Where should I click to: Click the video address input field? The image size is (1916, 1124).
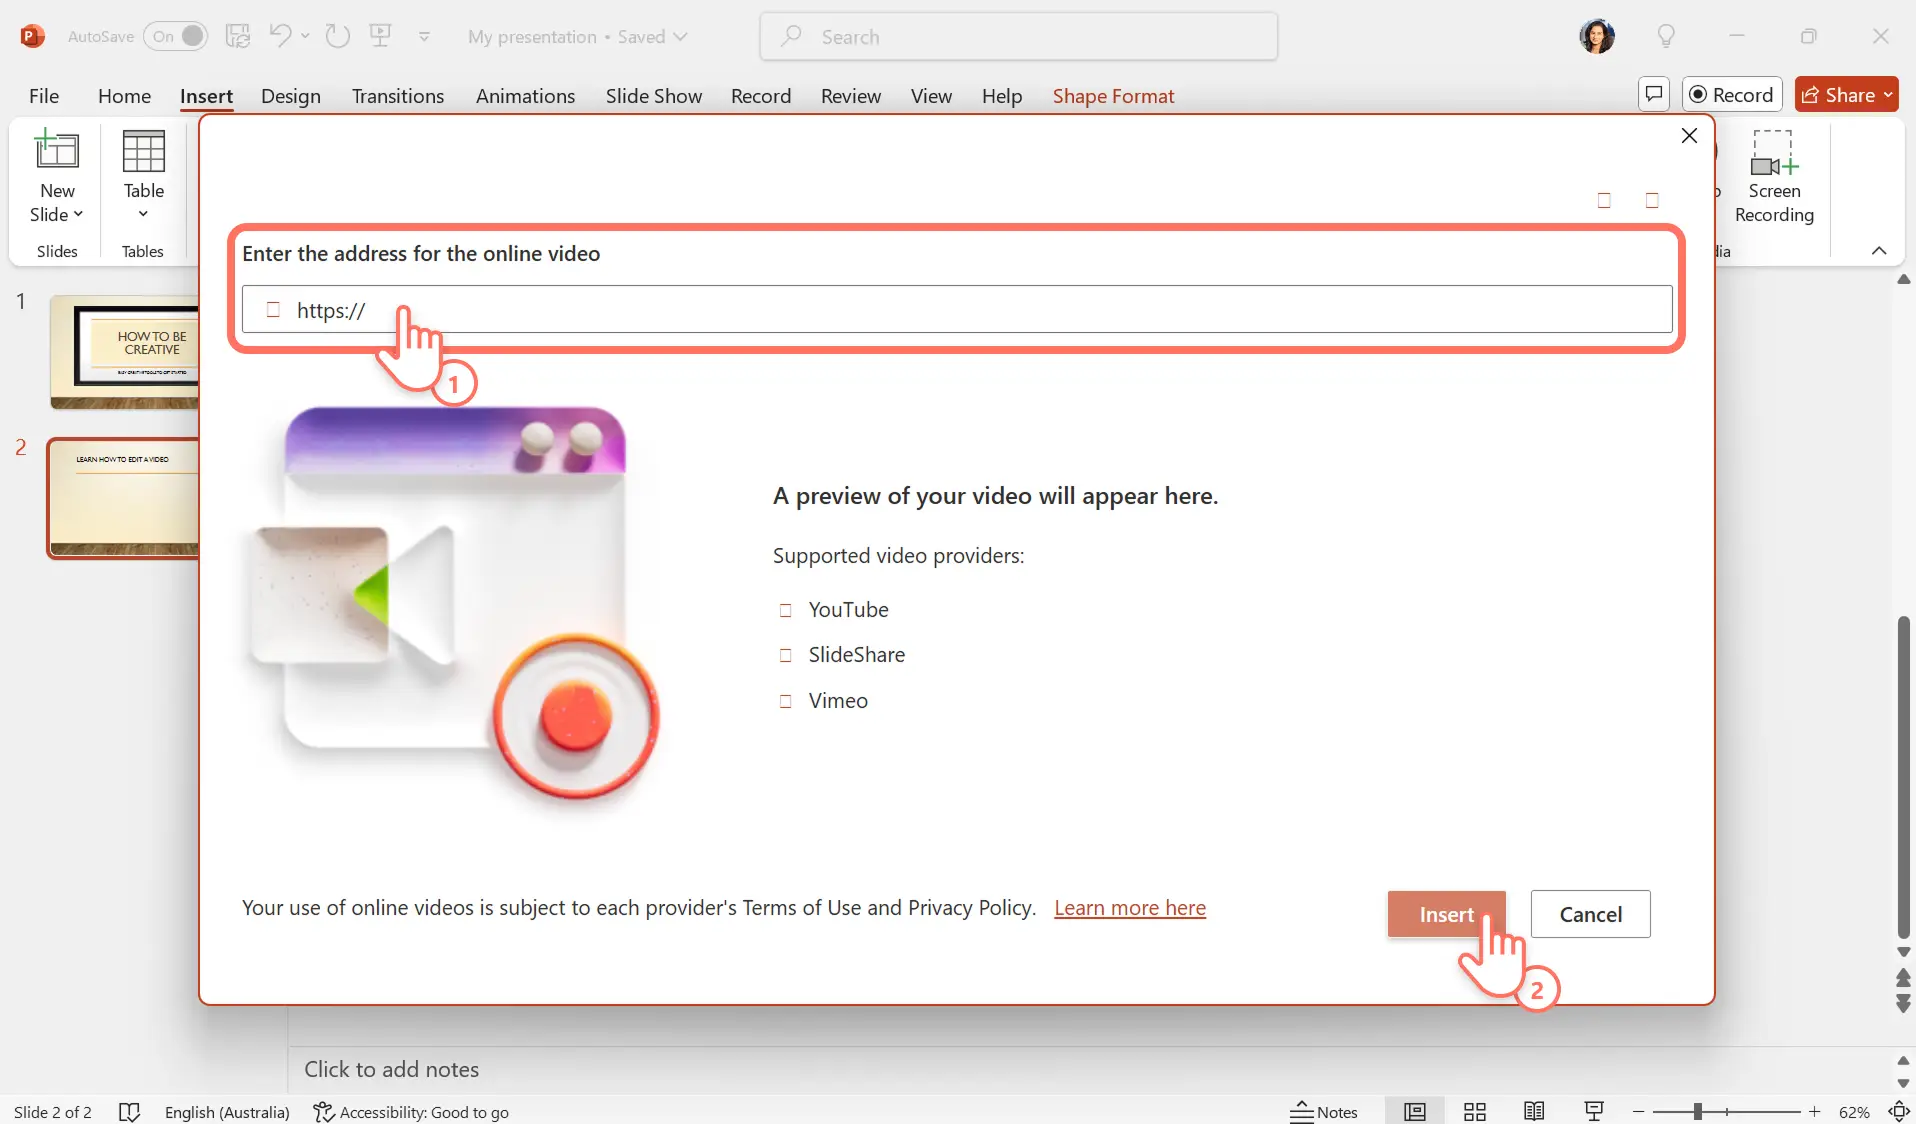(x=956, y=309)
